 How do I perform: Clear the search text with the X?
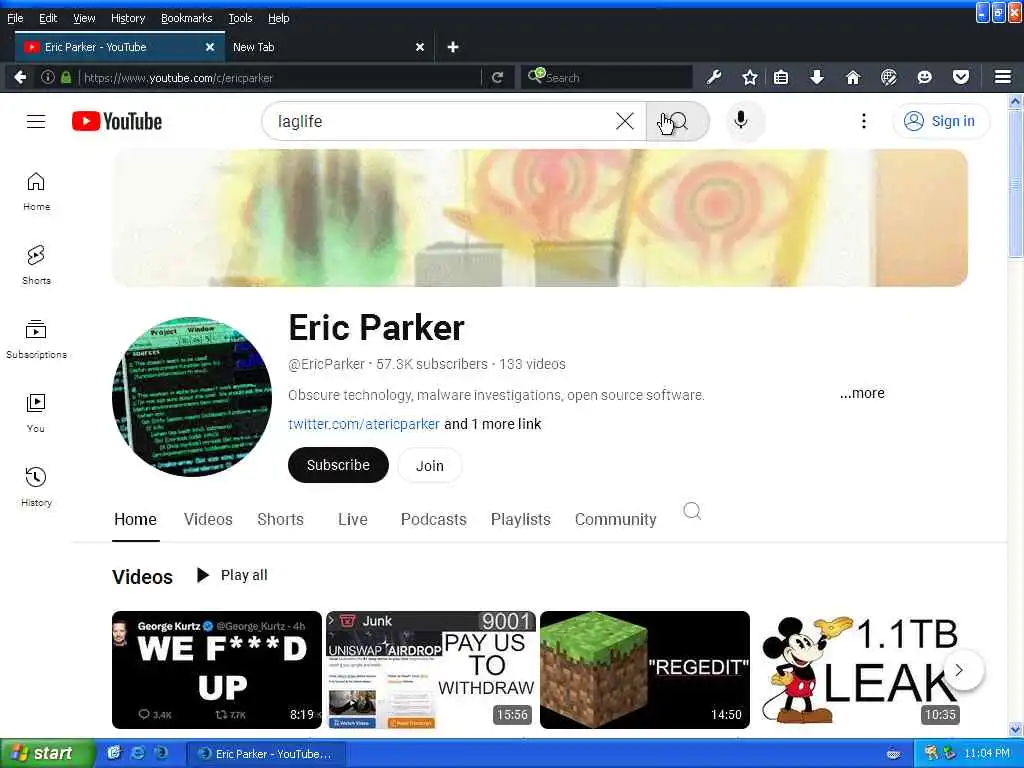(625, 121)
